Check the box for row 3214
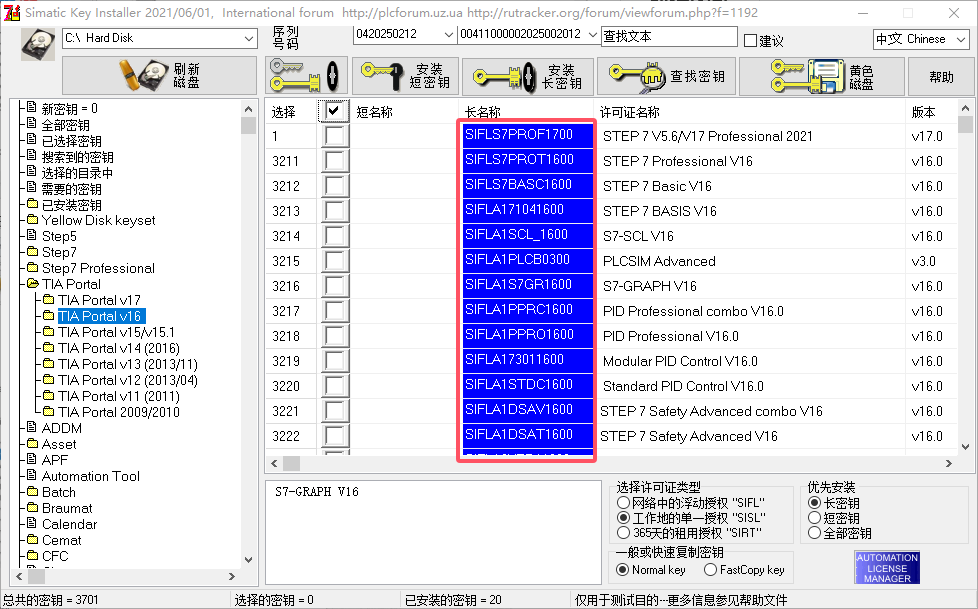Screen dimensions: 978x609 (335, 235)
